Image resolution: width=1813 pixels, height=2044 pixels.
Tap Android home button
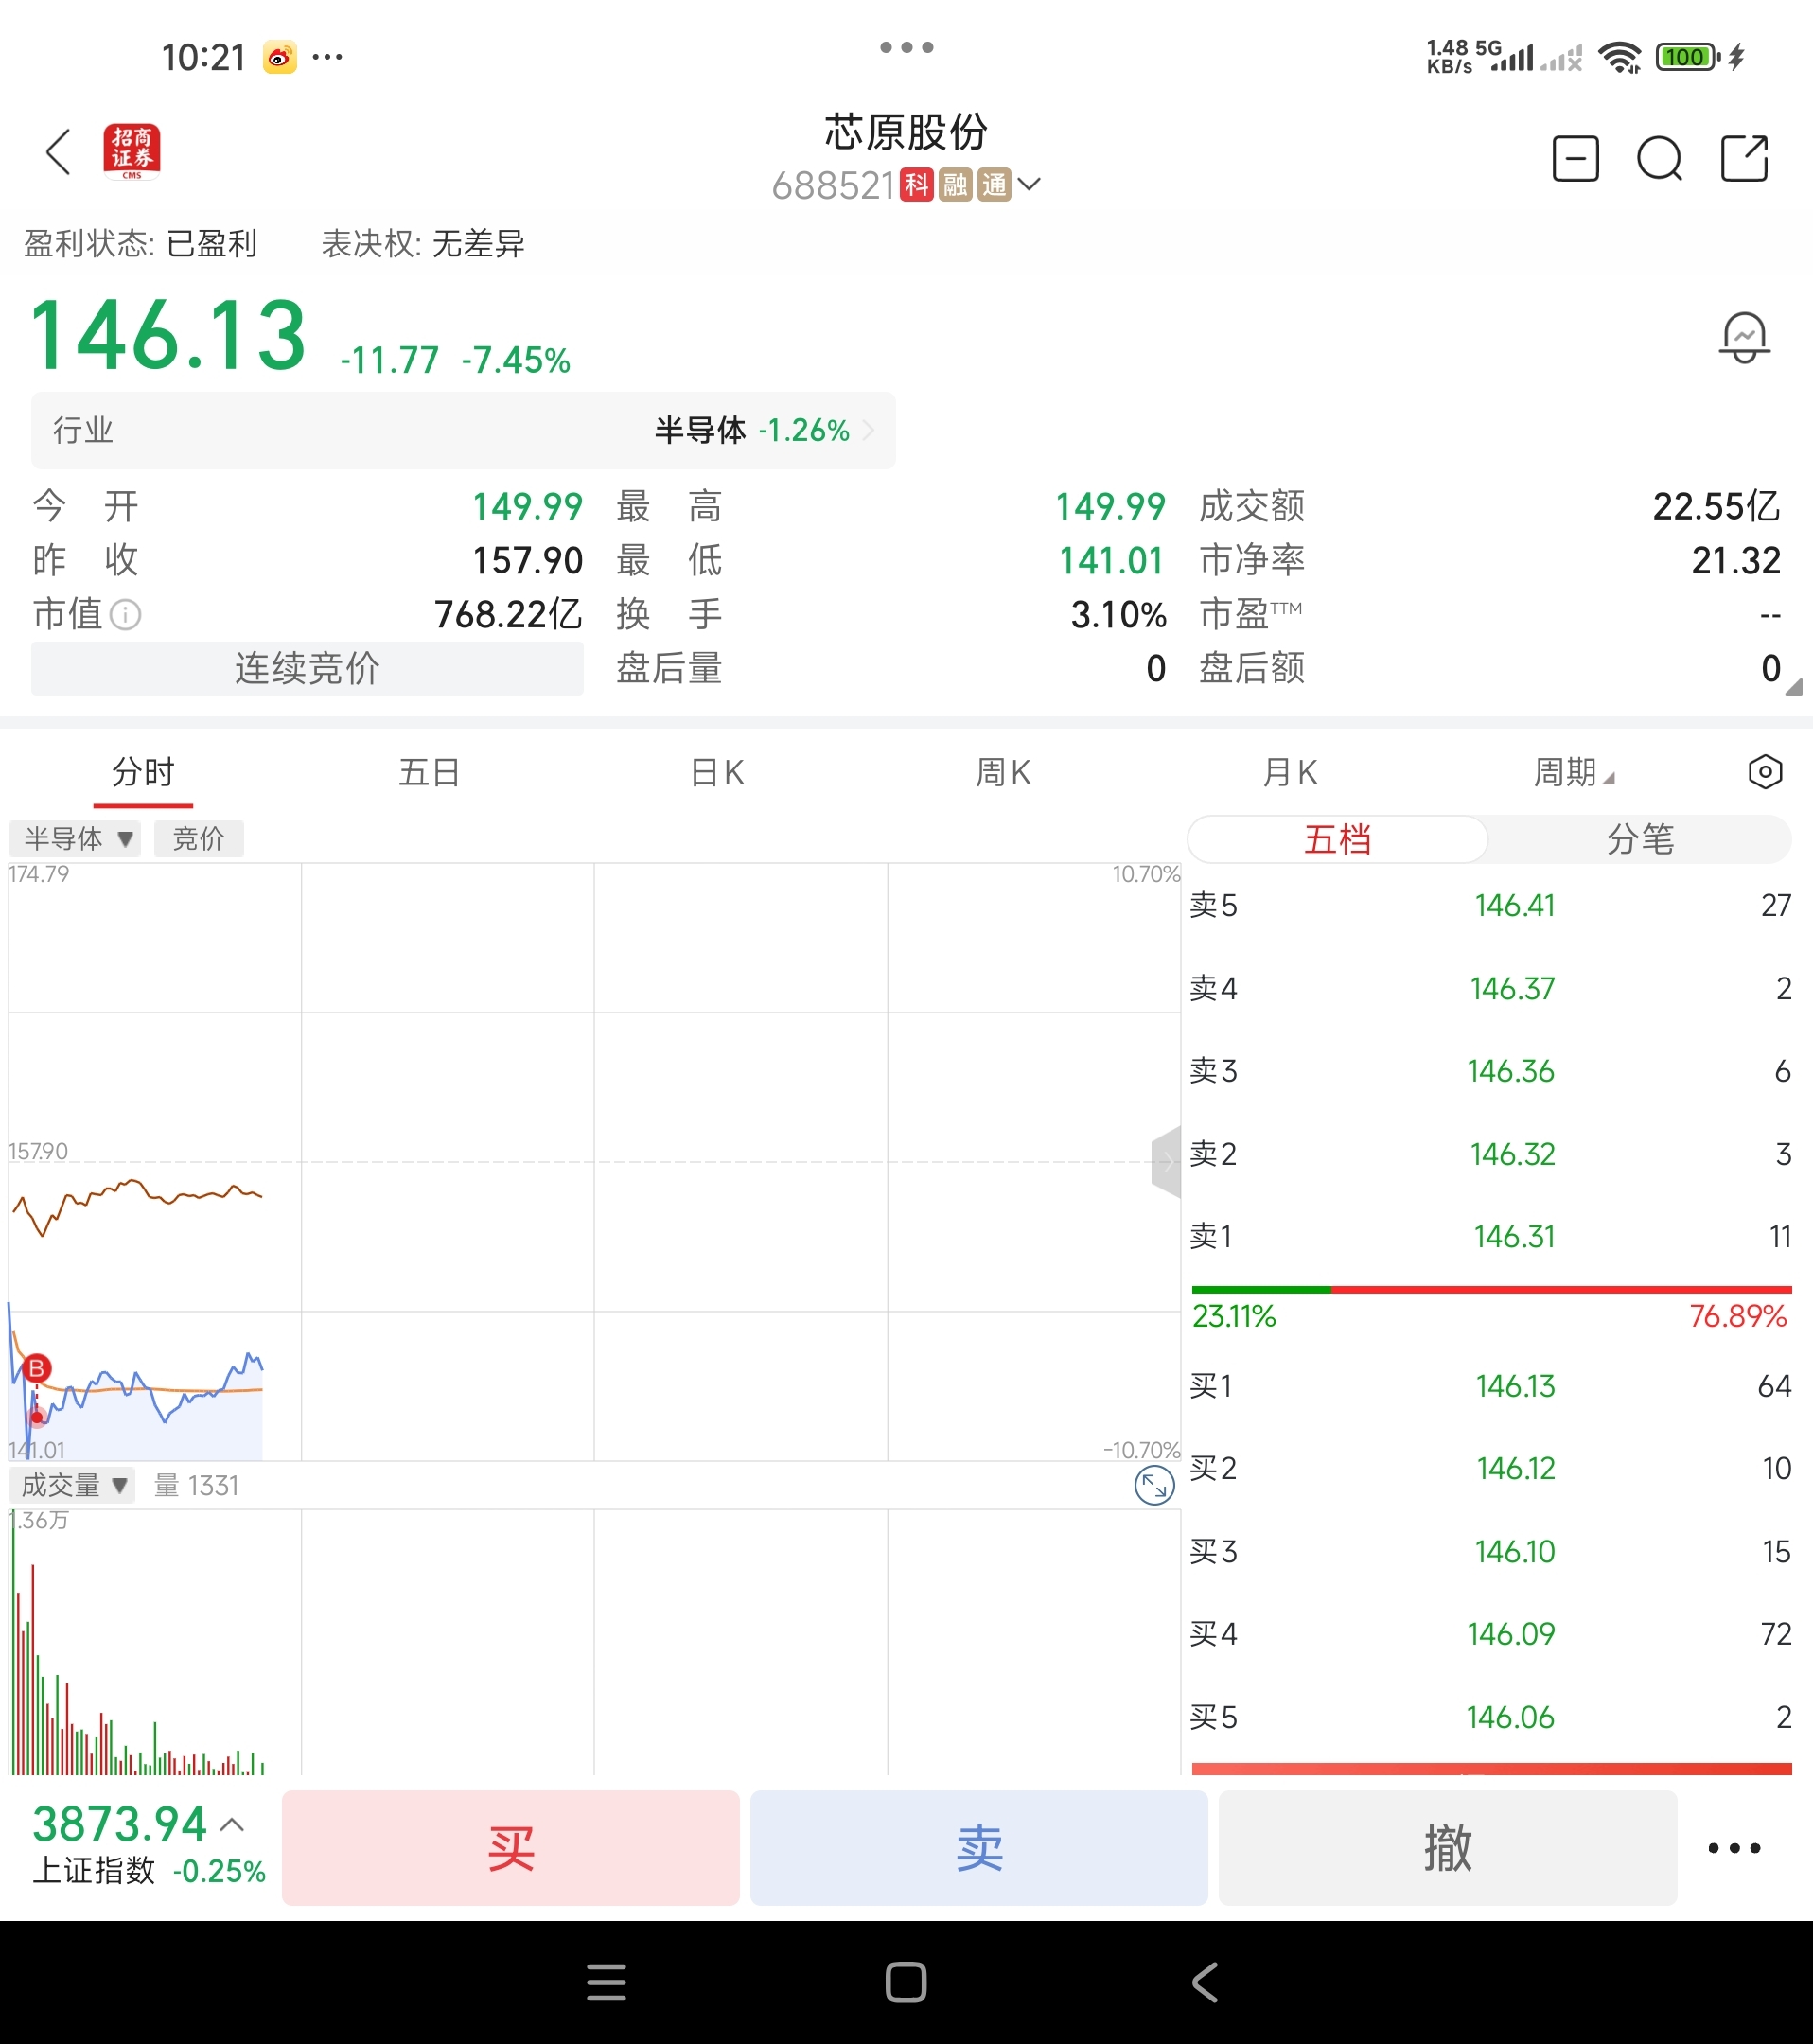click(x=906, y=1982)
